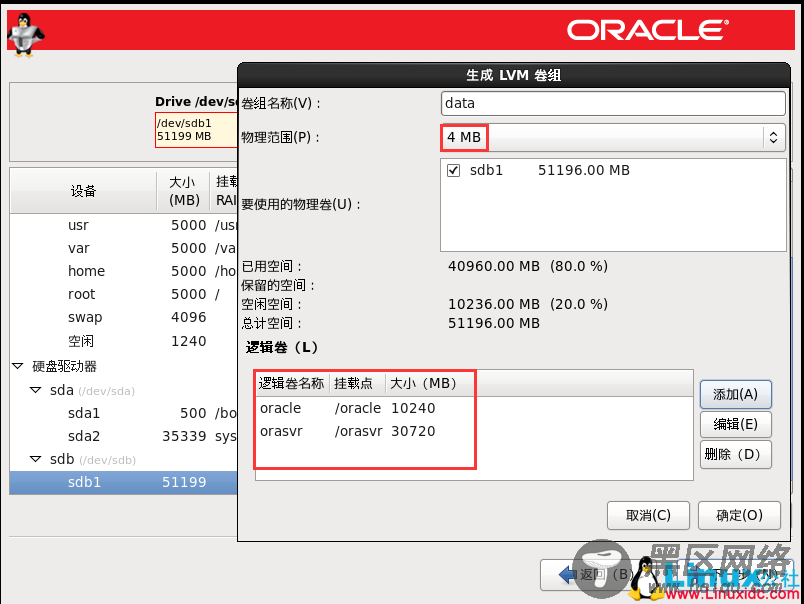Screen dimensions: 804x604
Task: Select the orasvr logical volume row
Action: [474, 431]
